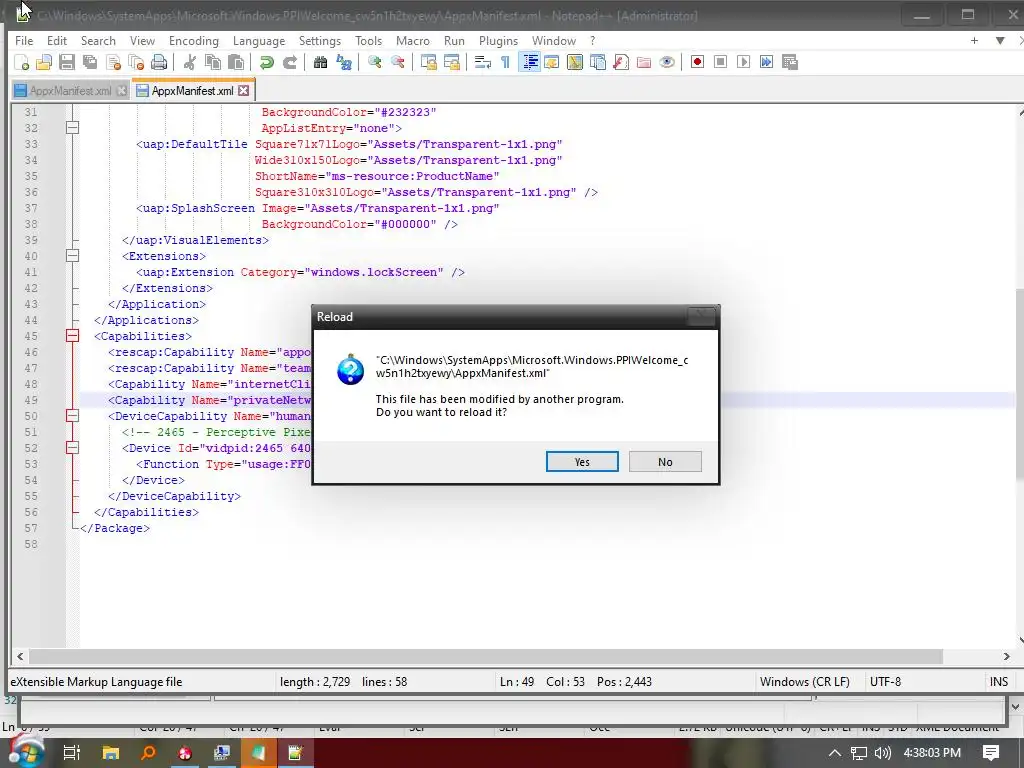
Task: Toggle the Show Indent Guide icon
Action: (530, 62)
